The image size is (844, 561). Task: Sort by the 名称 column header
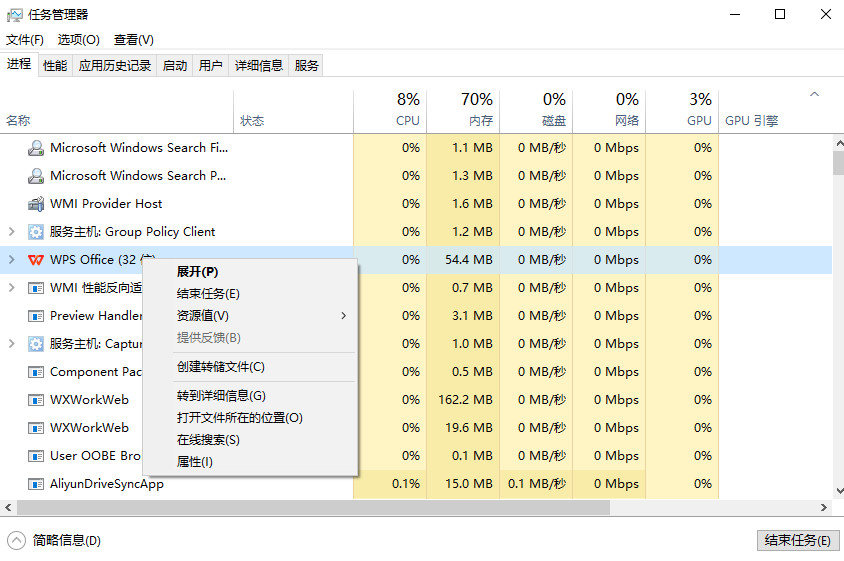(x=117, y=111)
